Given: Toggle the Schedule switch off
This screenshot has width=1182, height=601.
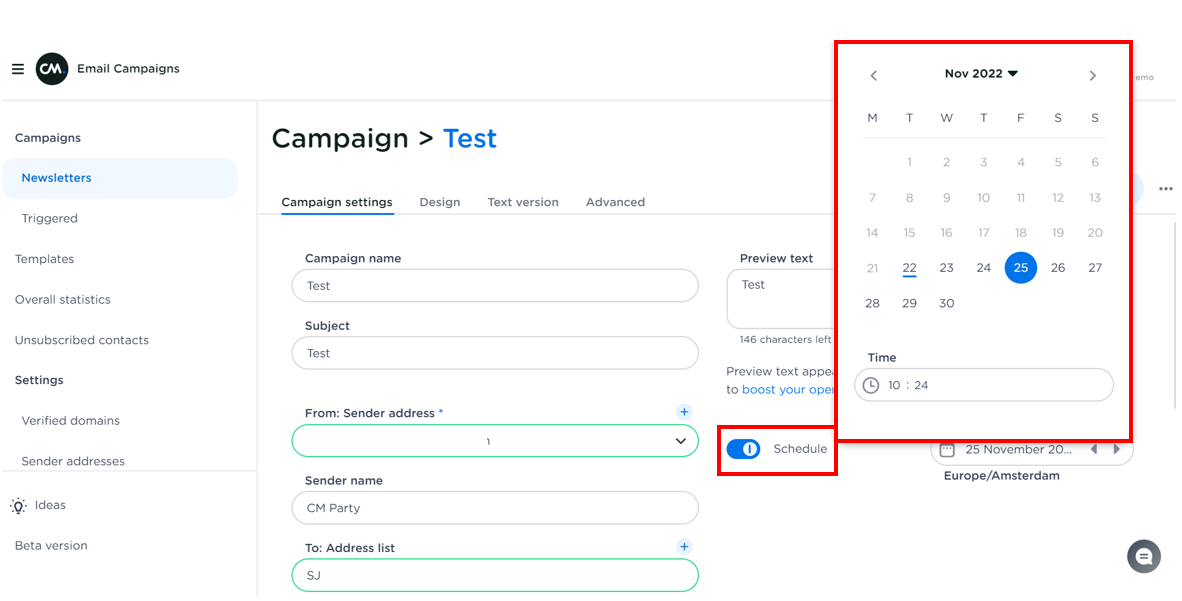Looking at the screenshot, I should tap(743, 449).
